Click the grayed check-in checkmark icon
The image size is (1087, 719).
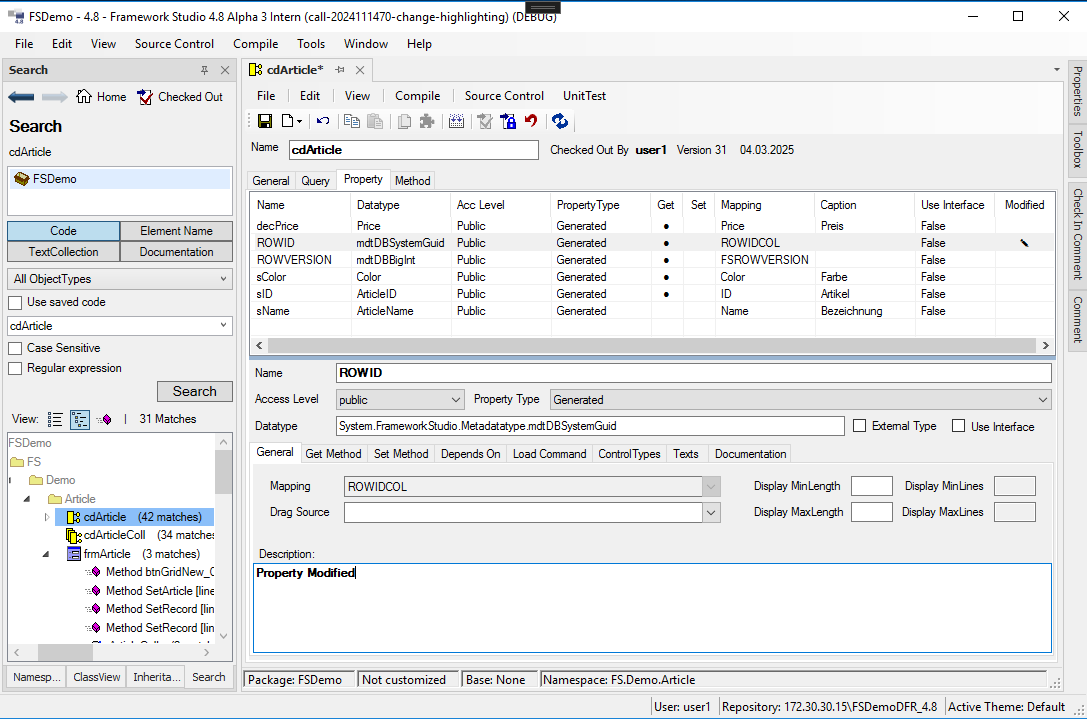[485, 121]
